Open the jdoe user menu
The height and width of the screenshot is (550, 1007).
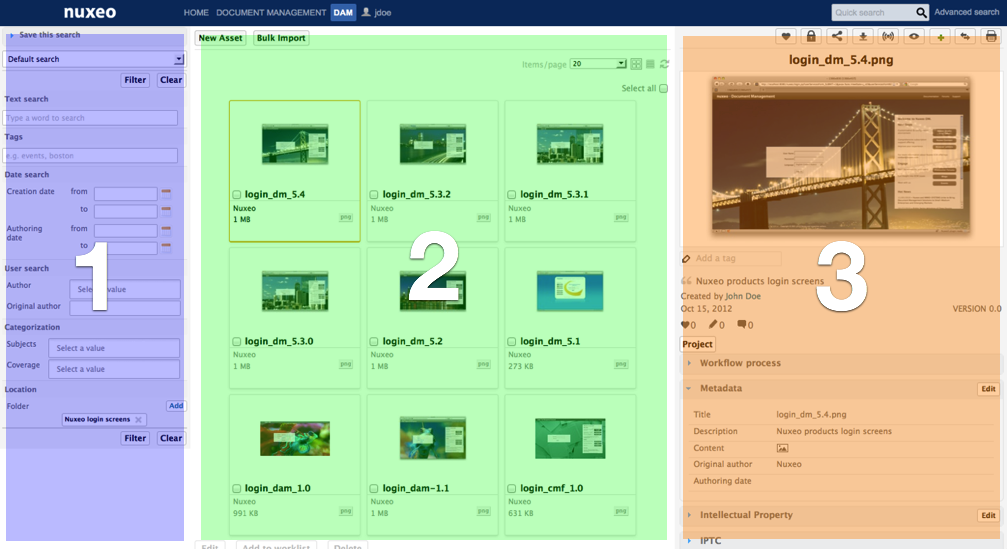(x=383, y=12)
